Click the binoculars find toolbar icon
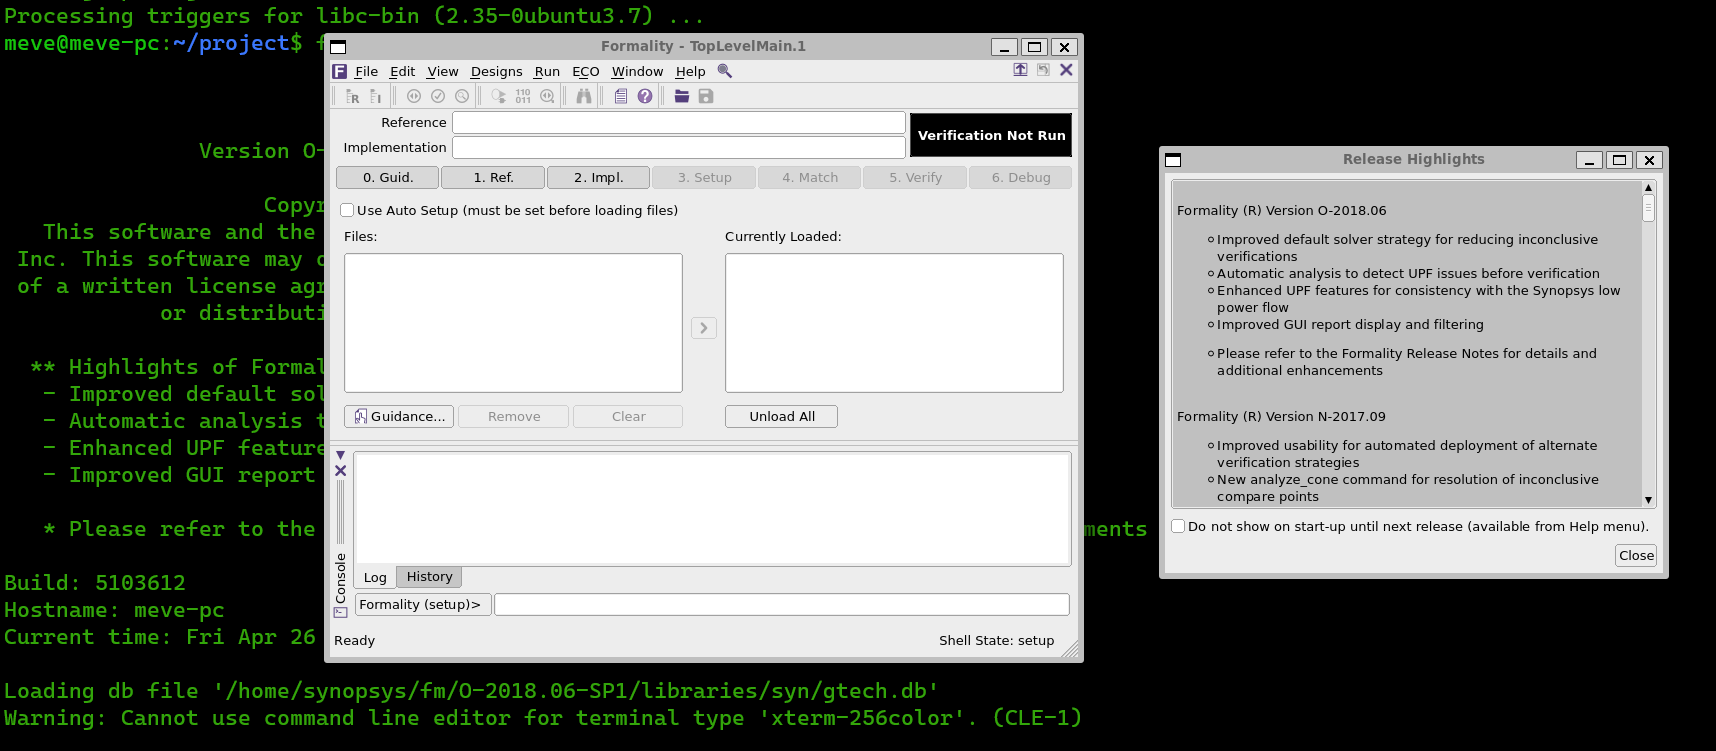 [583, 96]
